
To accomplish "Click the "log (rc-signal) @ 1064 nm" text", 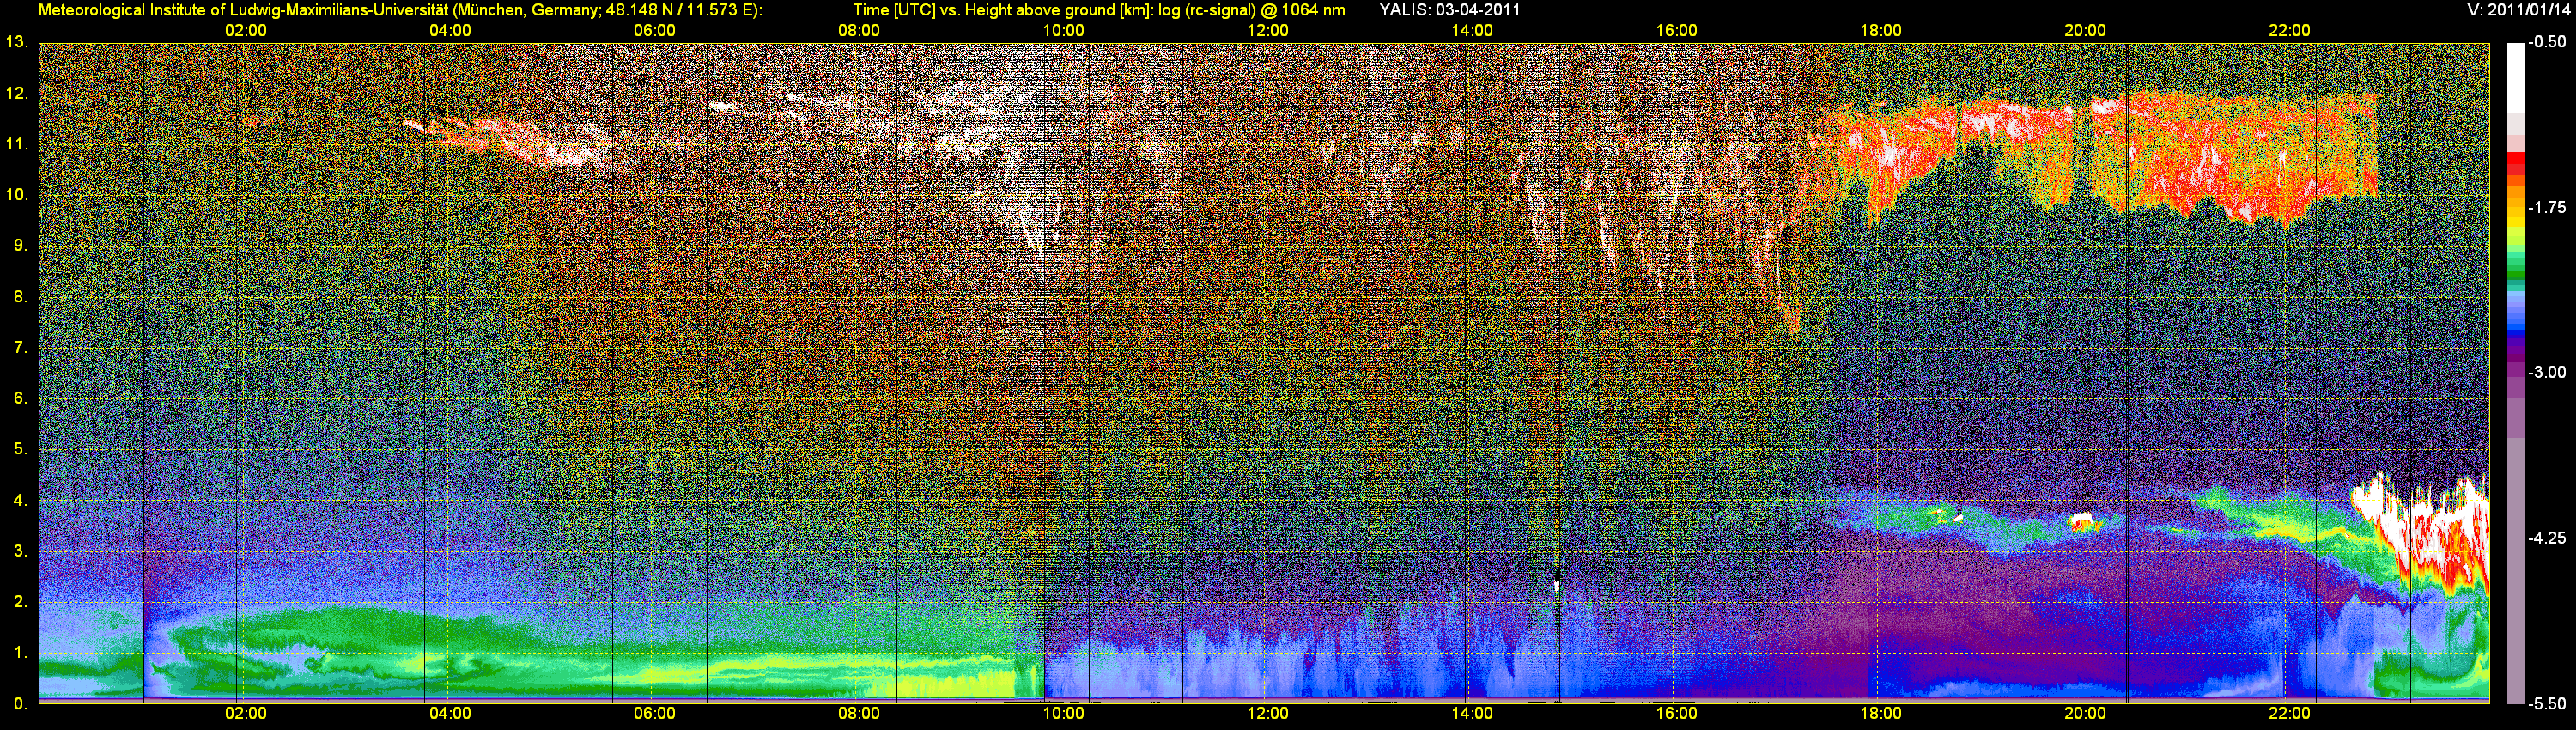I will tap(1250, 10).
